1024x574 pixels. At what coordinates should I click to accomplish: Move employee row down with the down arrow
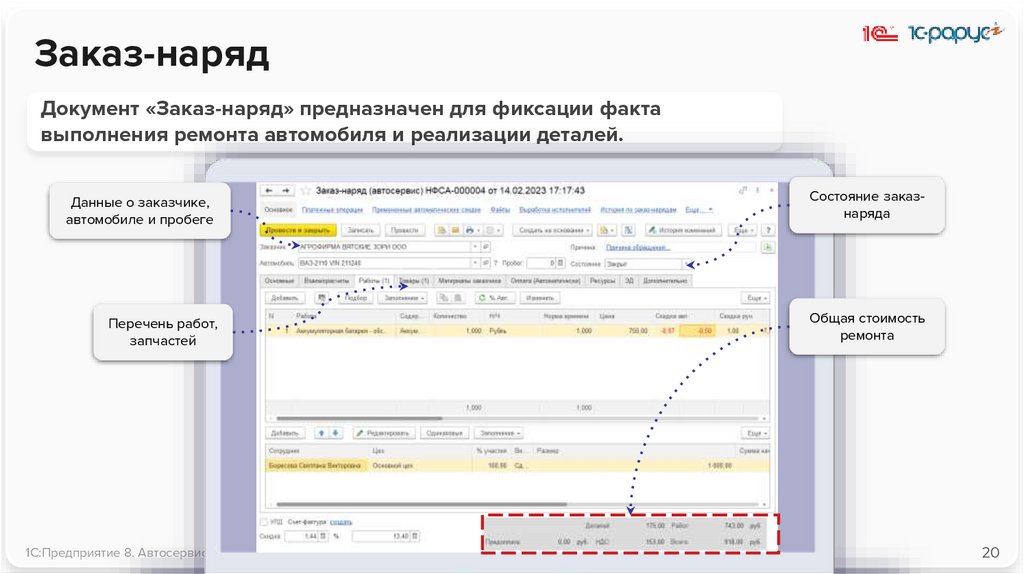pos(336,433)
